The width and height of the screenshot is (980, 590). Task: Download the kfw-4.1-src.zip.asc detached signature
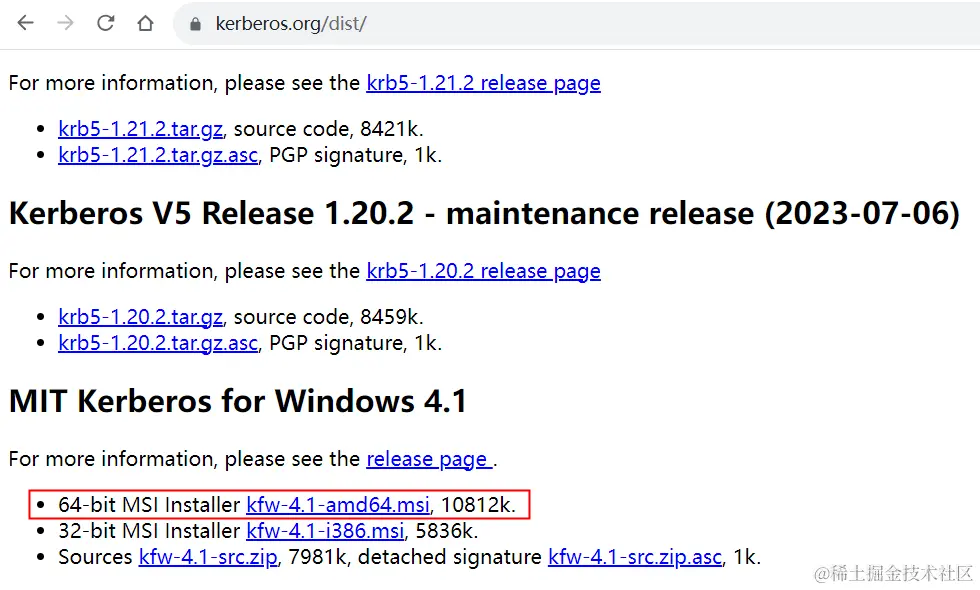tap(635, 558)
